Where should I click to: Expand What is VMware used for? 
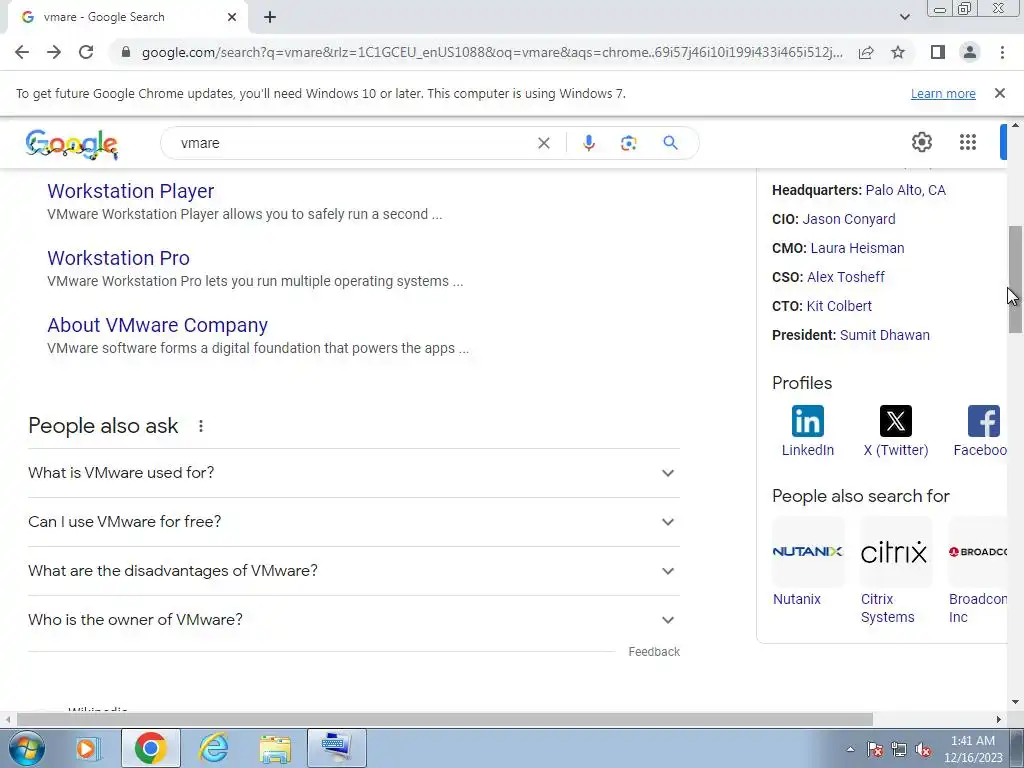[x=354, y=473]
